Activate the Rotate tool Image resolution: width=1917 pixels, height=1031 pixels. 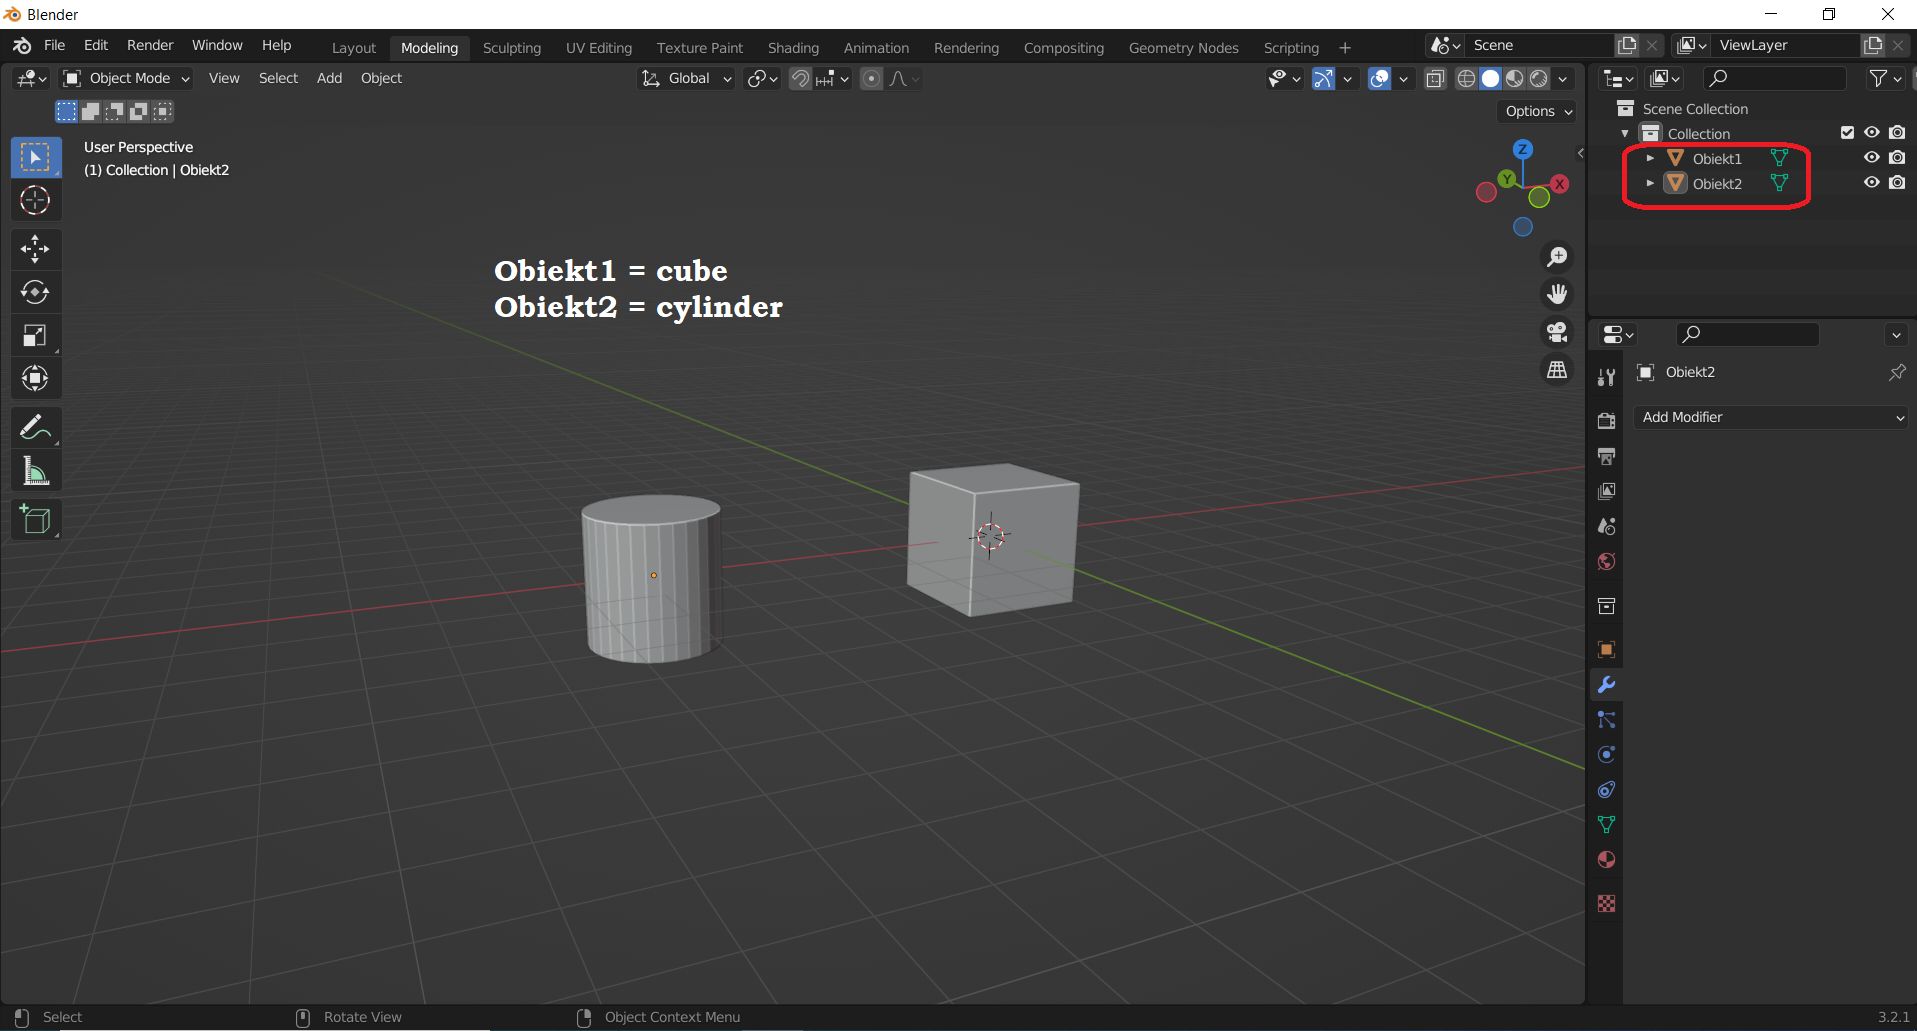click(35, 292)
